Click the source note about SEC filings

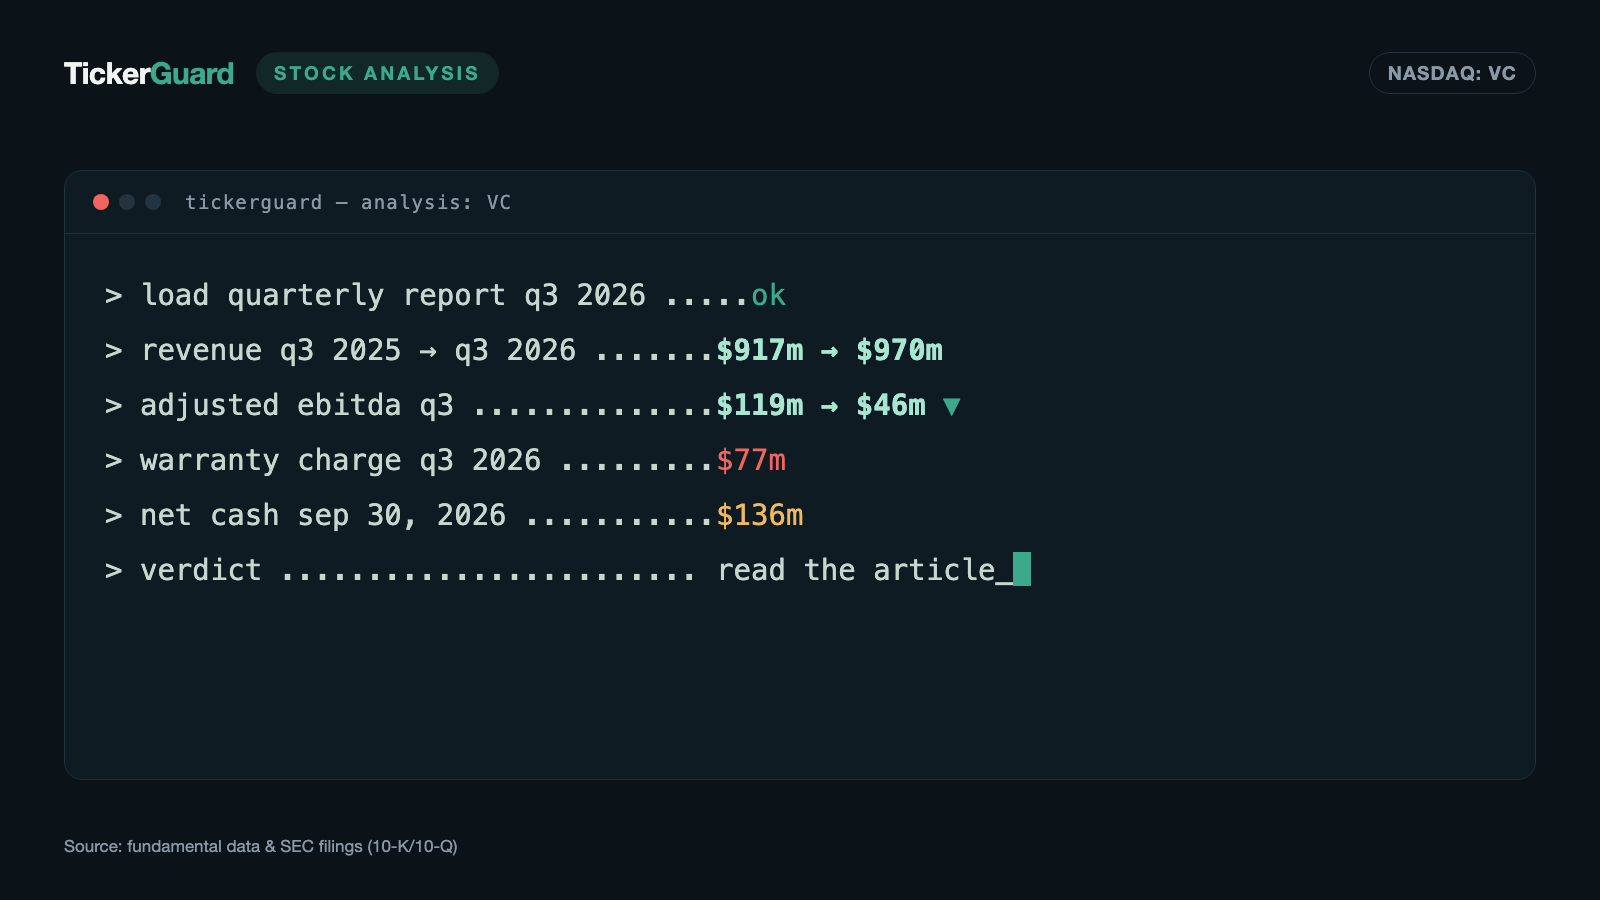click(x=261, y=846)
